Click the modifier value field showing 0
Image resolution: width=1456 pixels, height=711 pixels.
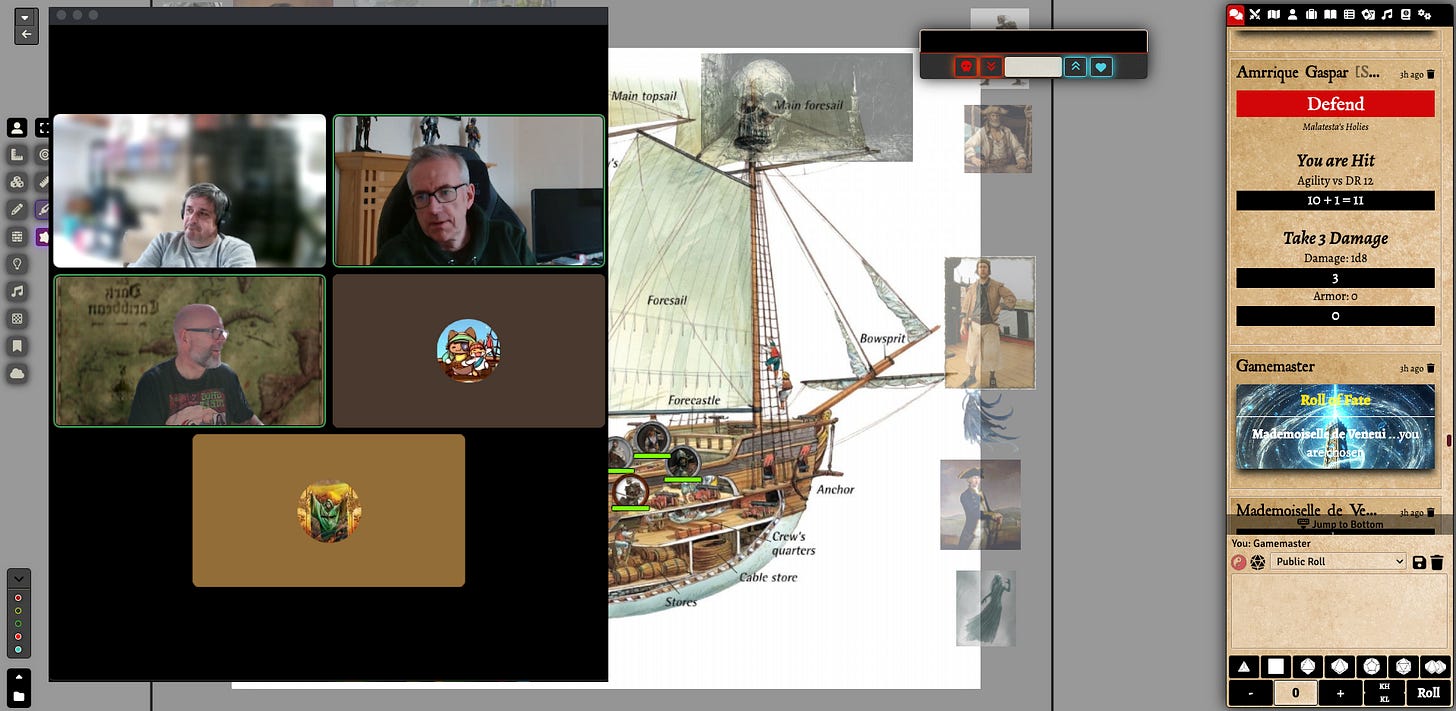click(1295, 693)
